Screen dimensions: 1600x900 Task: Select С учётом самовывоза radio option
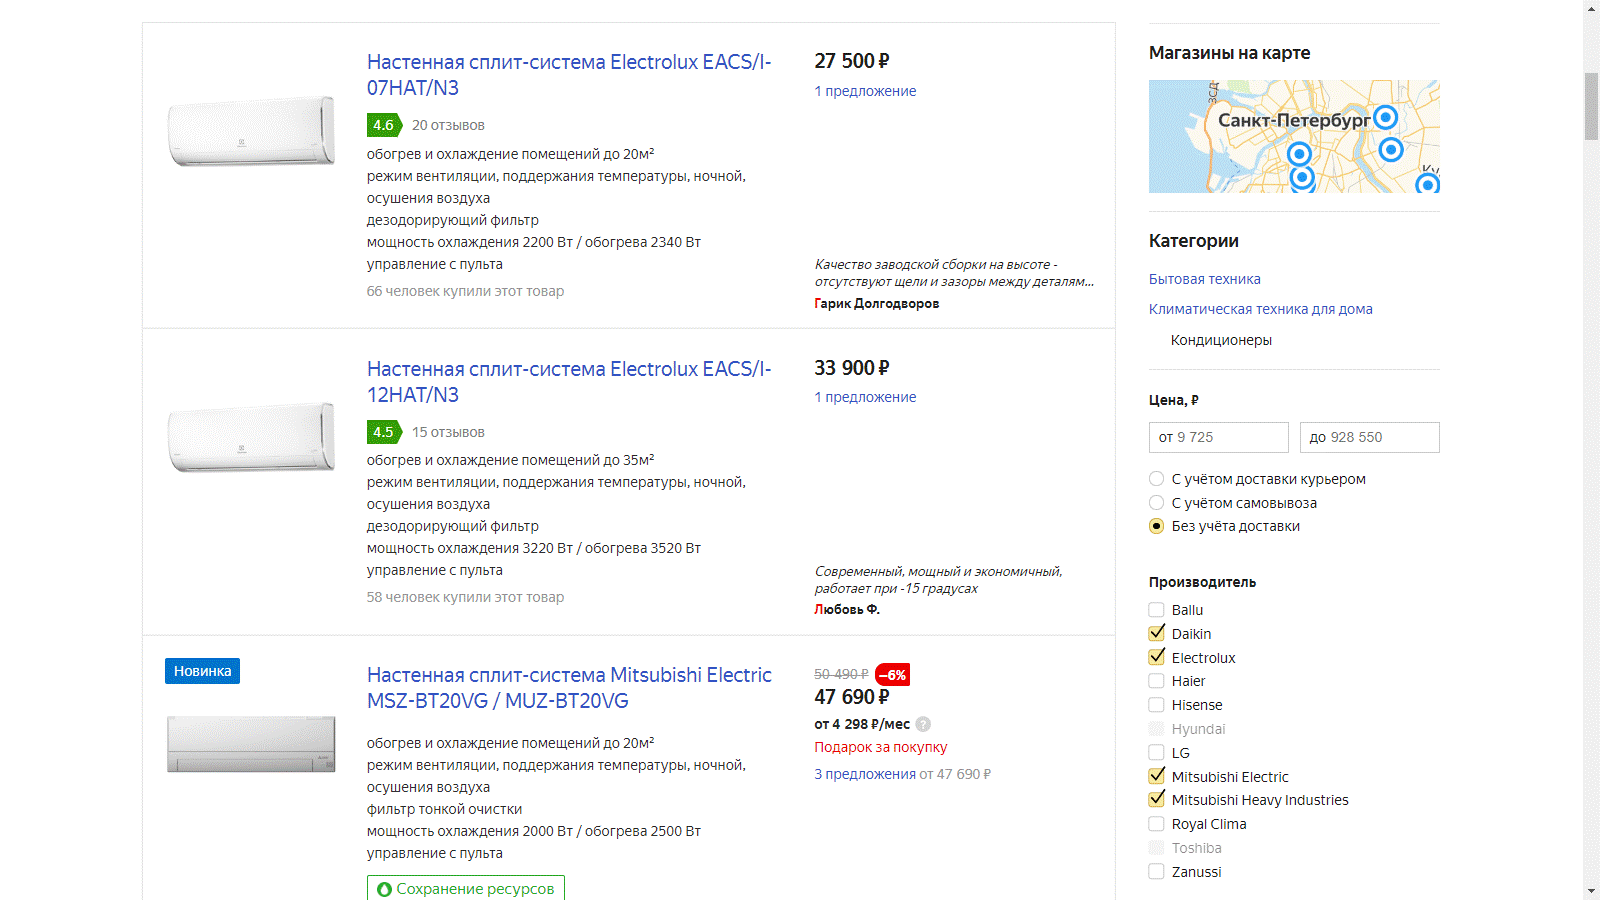[x=1157, y=503]
